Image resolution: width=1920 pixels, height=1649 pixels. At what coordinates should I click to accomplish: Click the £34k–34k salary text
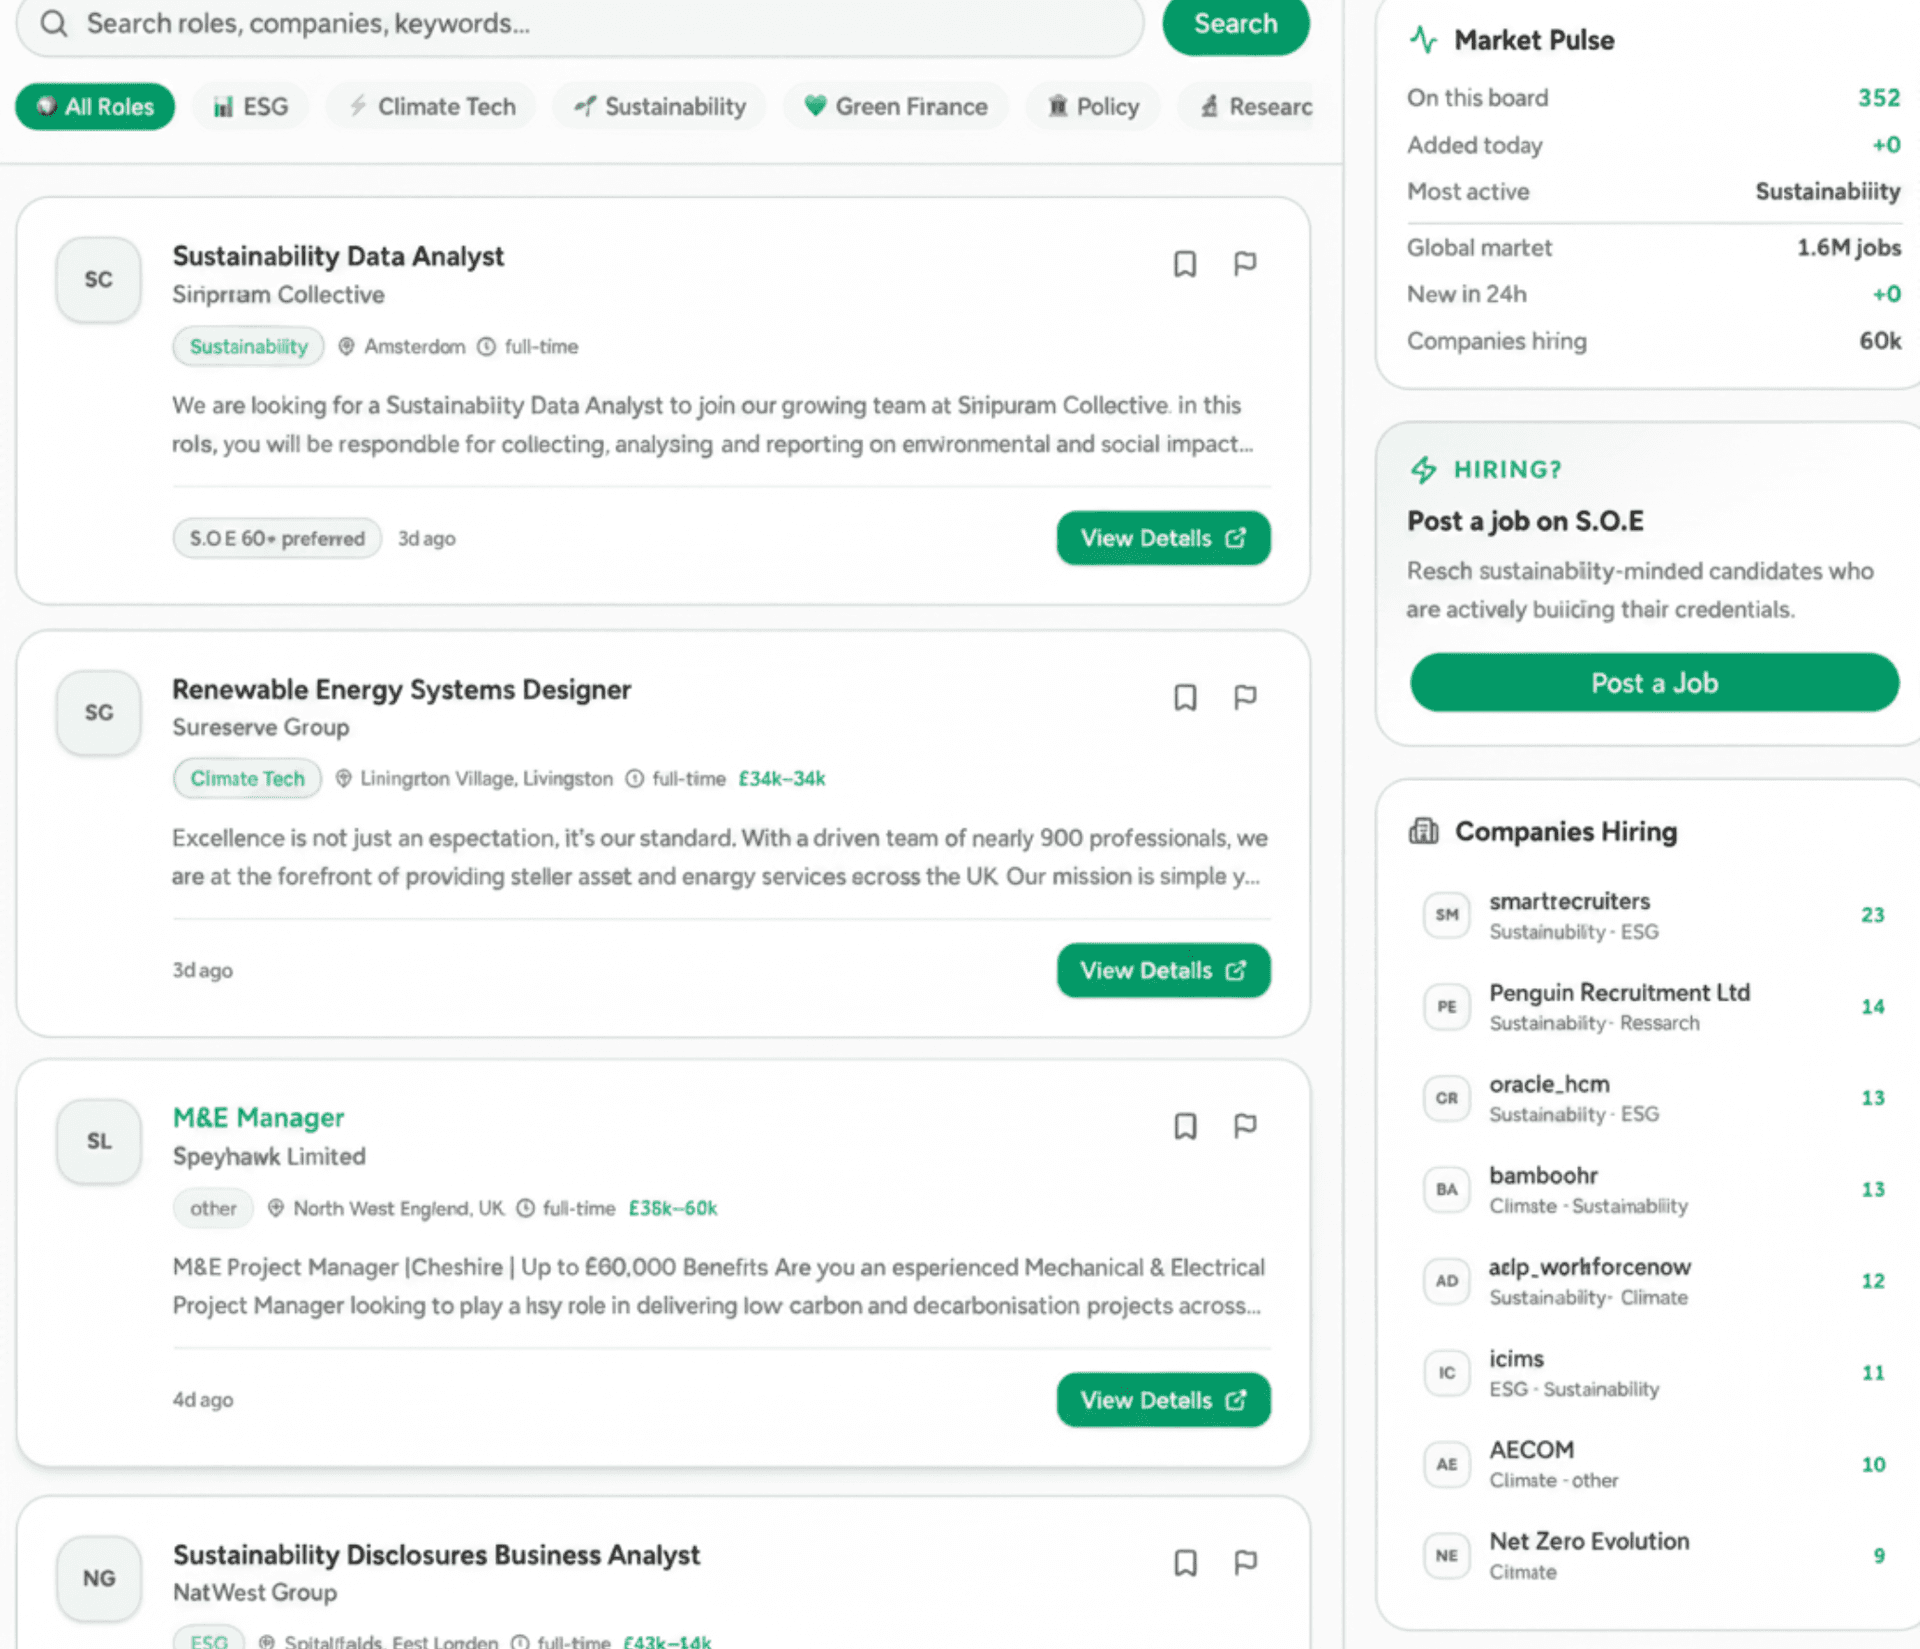(x=782, y=778)
